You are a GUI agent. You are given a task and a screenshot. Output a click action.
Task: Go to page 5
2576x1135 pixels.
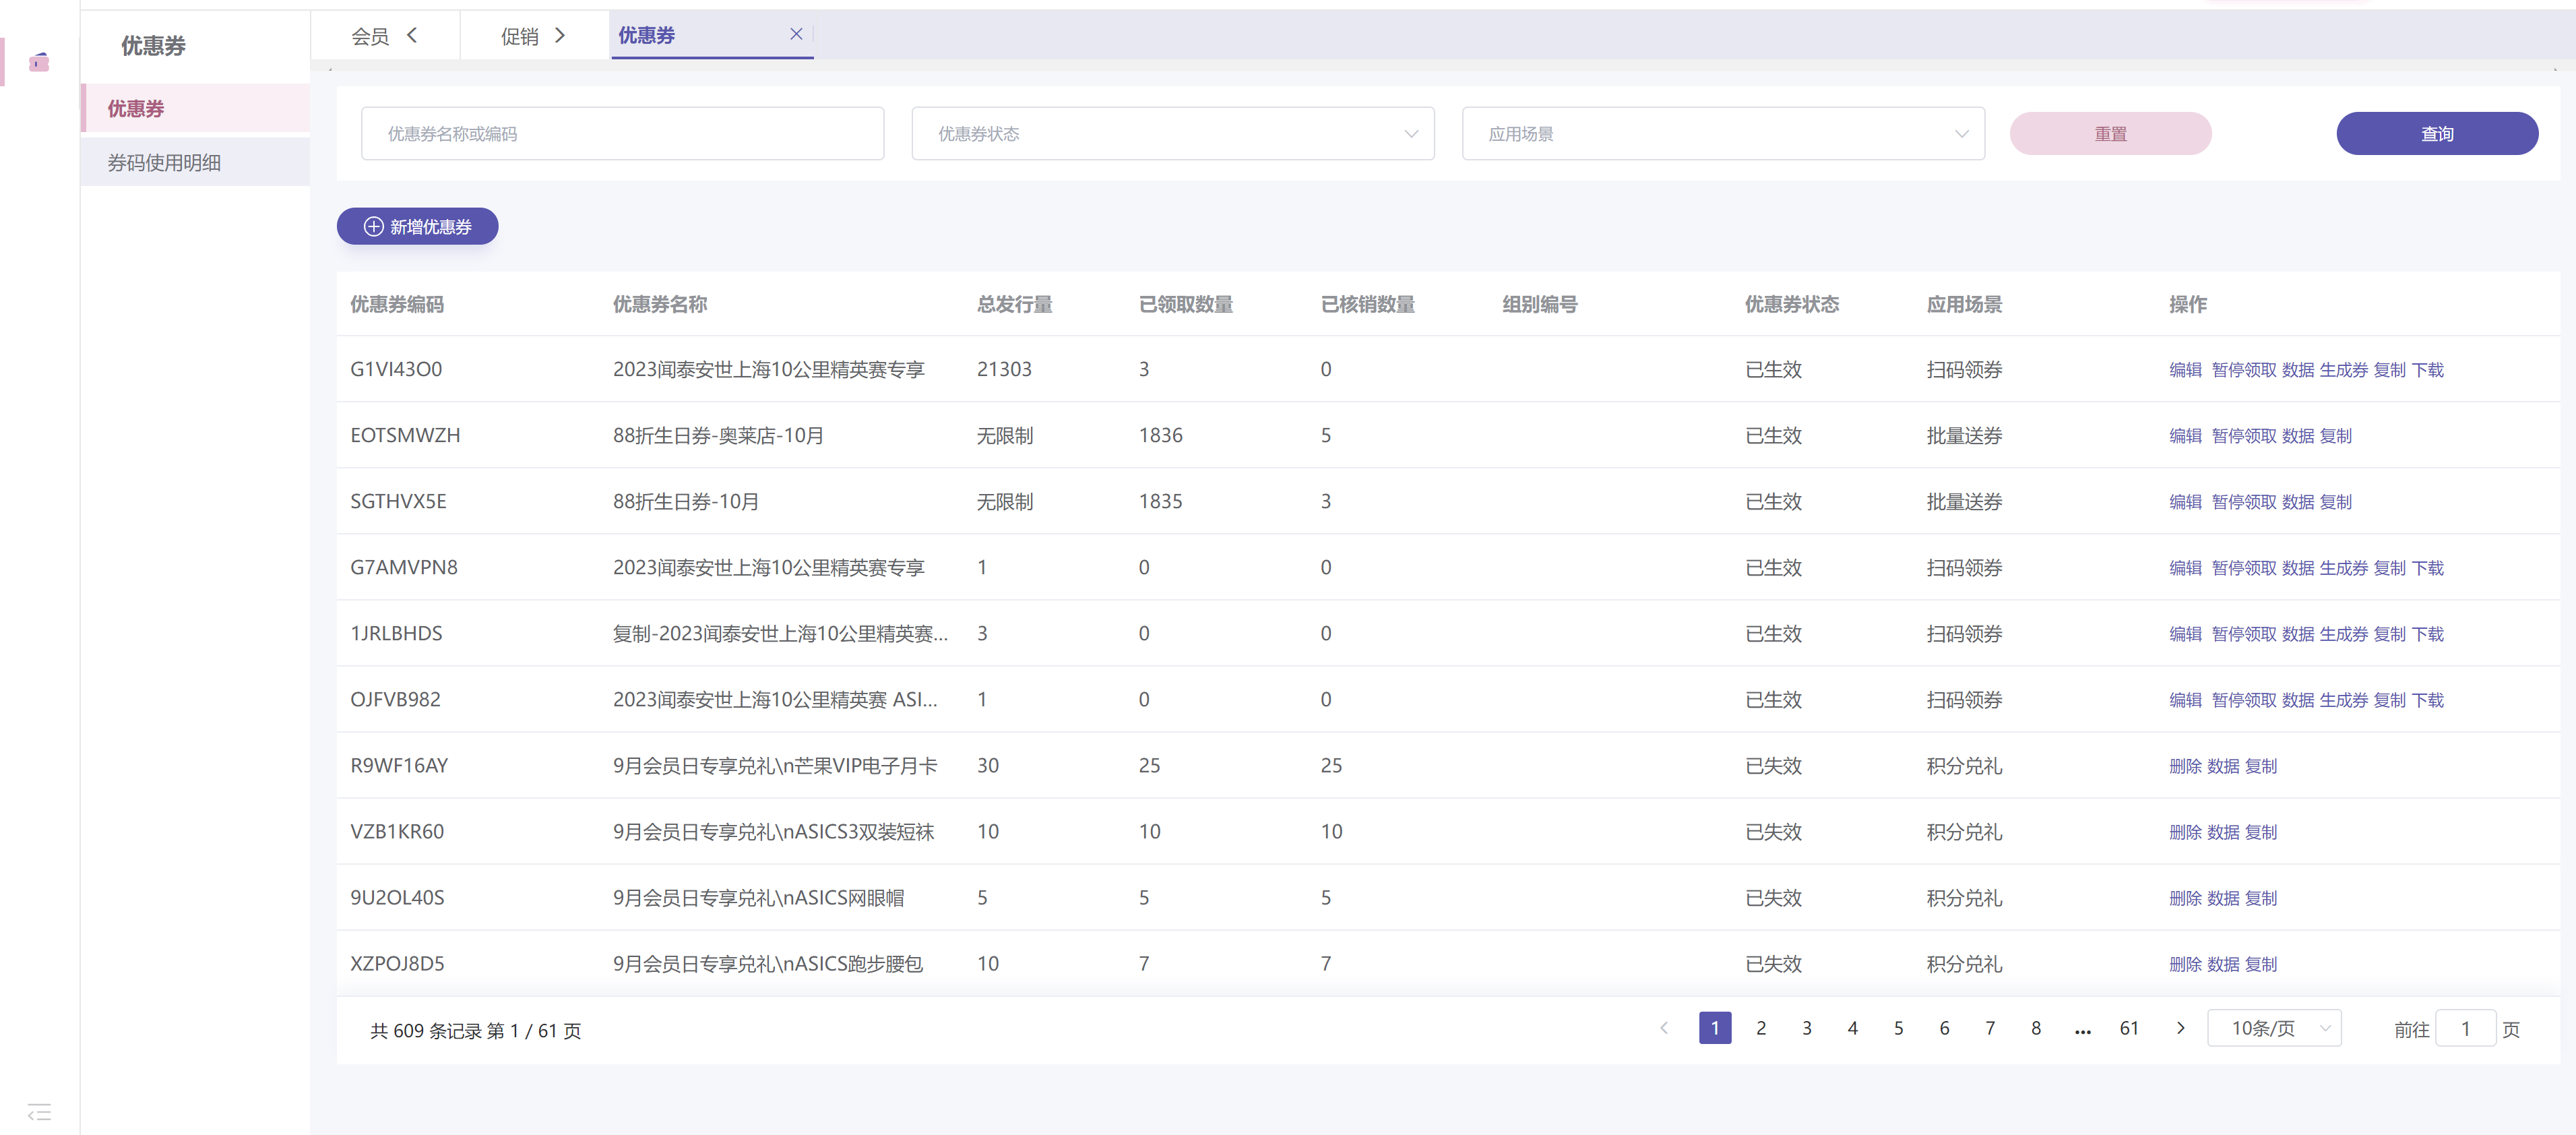point(1898,1028)
